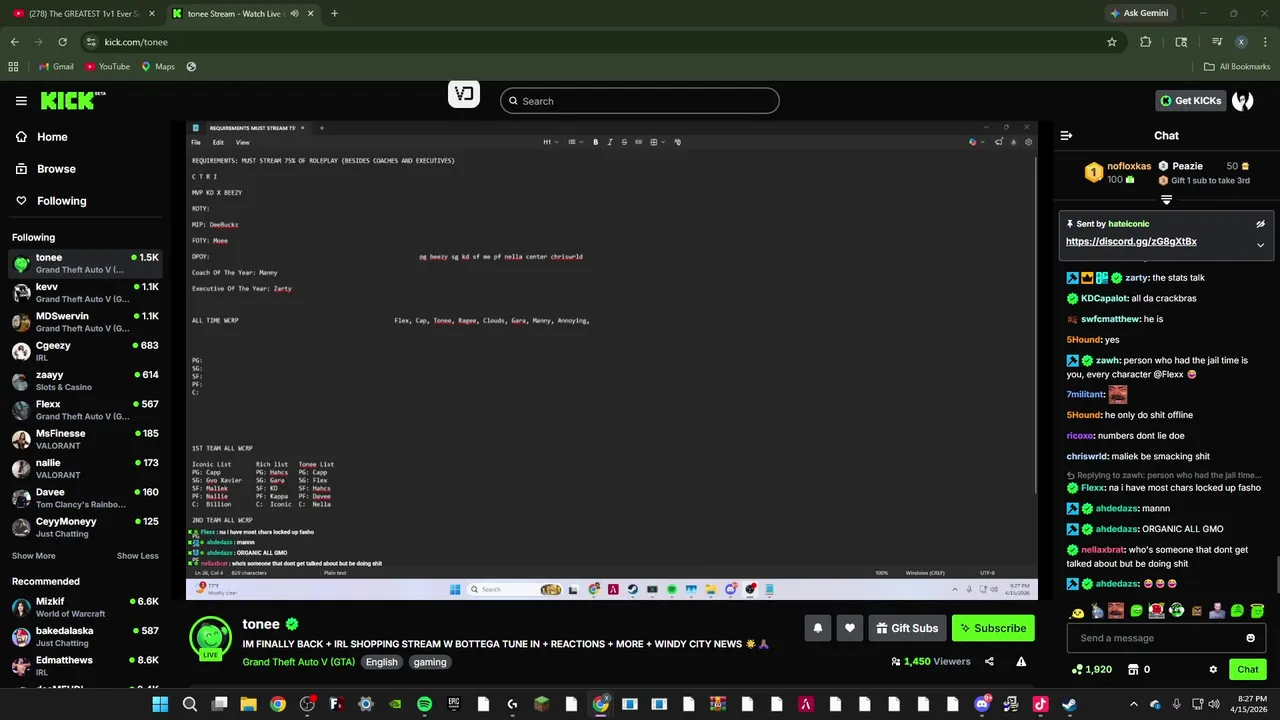Open Steam from the taskbar
Screen dimensions: 1280x720
click(1069, 704)
